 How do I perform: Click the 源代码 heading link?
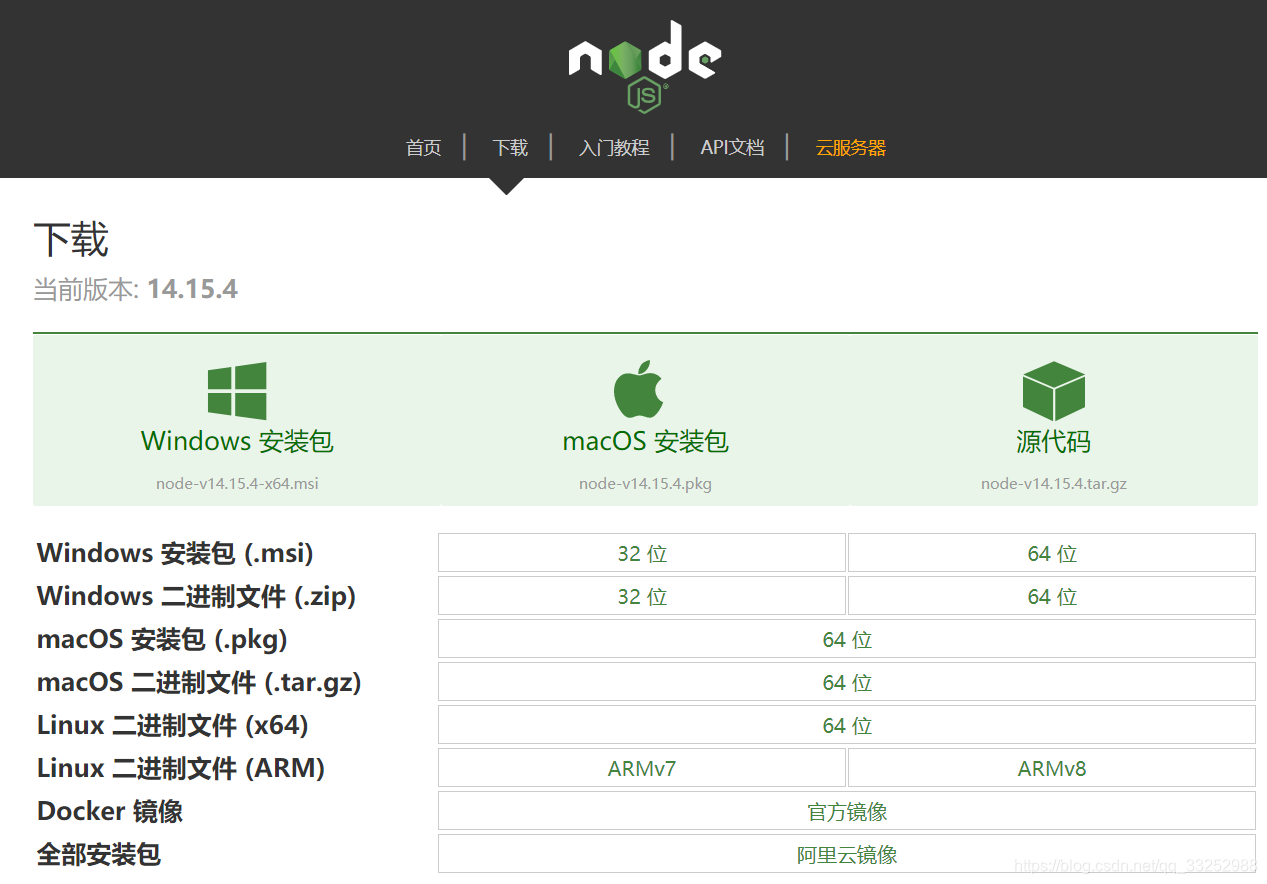click(x=1053, y=441)
